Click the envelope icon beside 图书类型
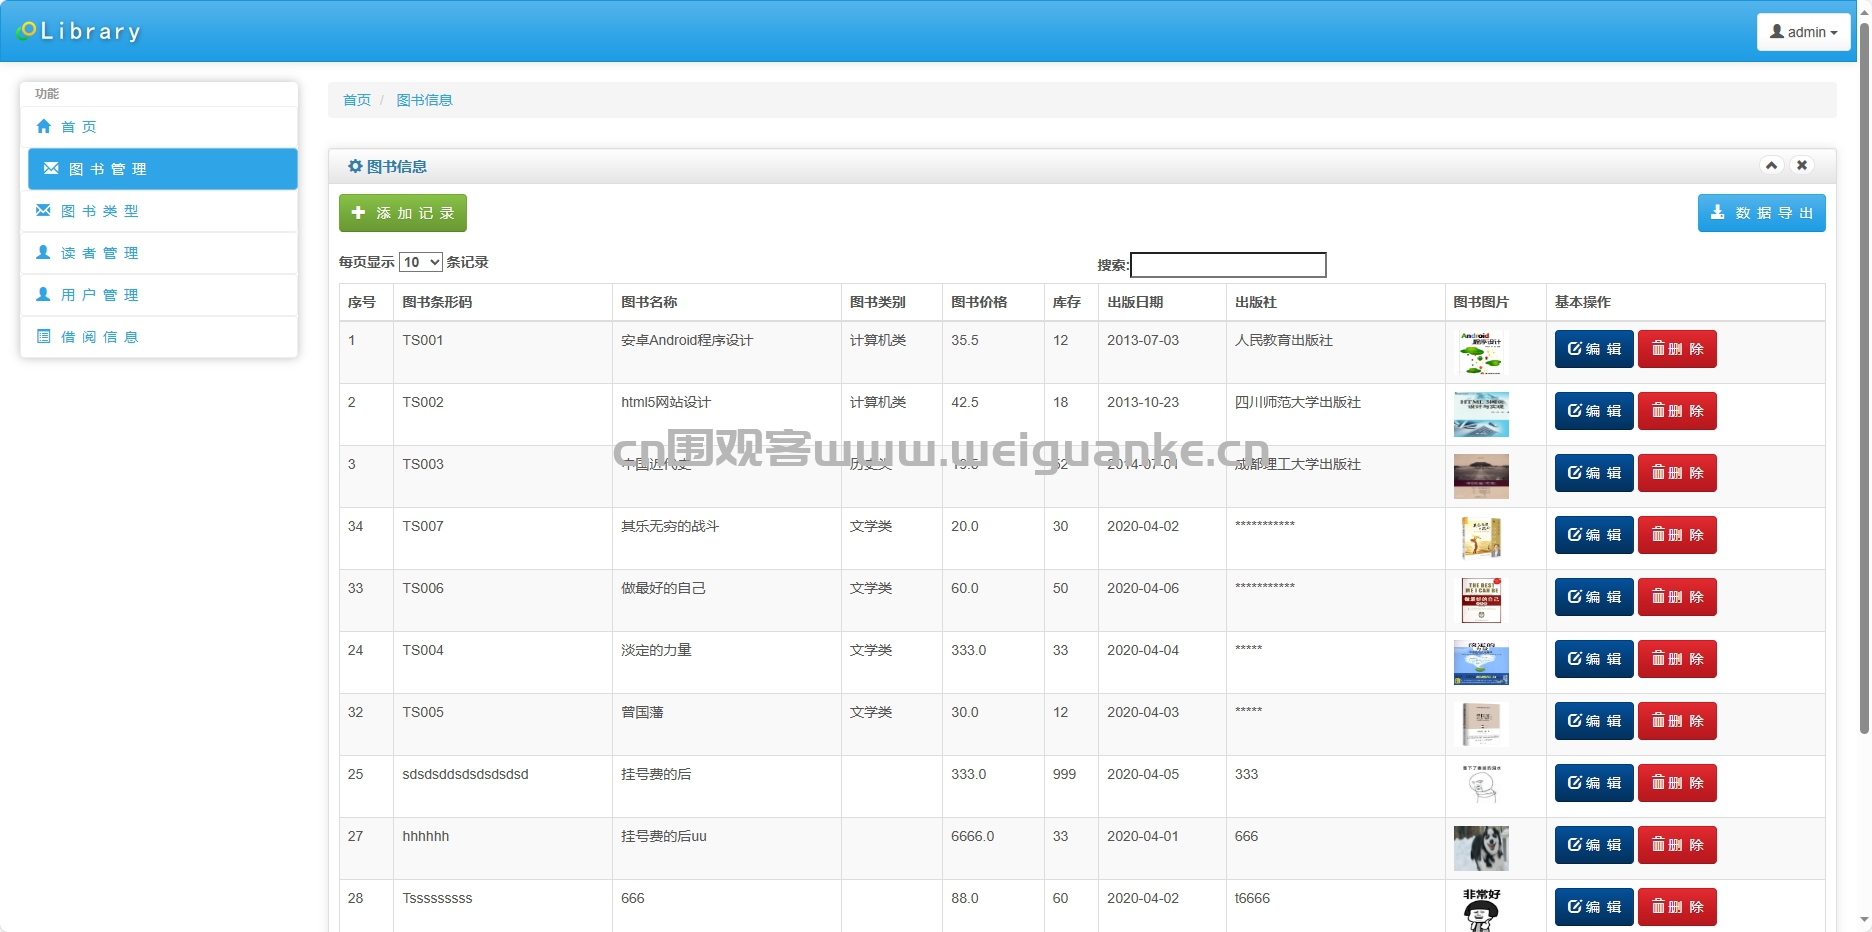The width and height of the screenshot is (1872, 932). tap(43, 211)
